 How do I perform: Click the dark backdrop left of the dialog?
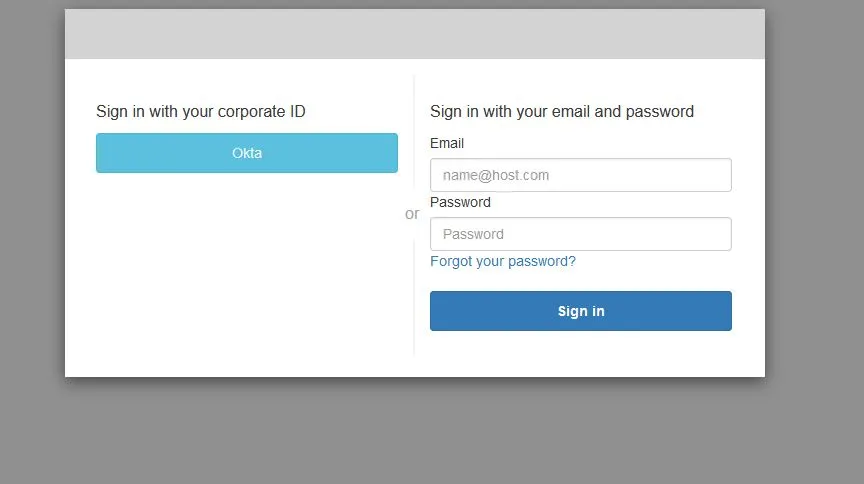coord(32,200)
